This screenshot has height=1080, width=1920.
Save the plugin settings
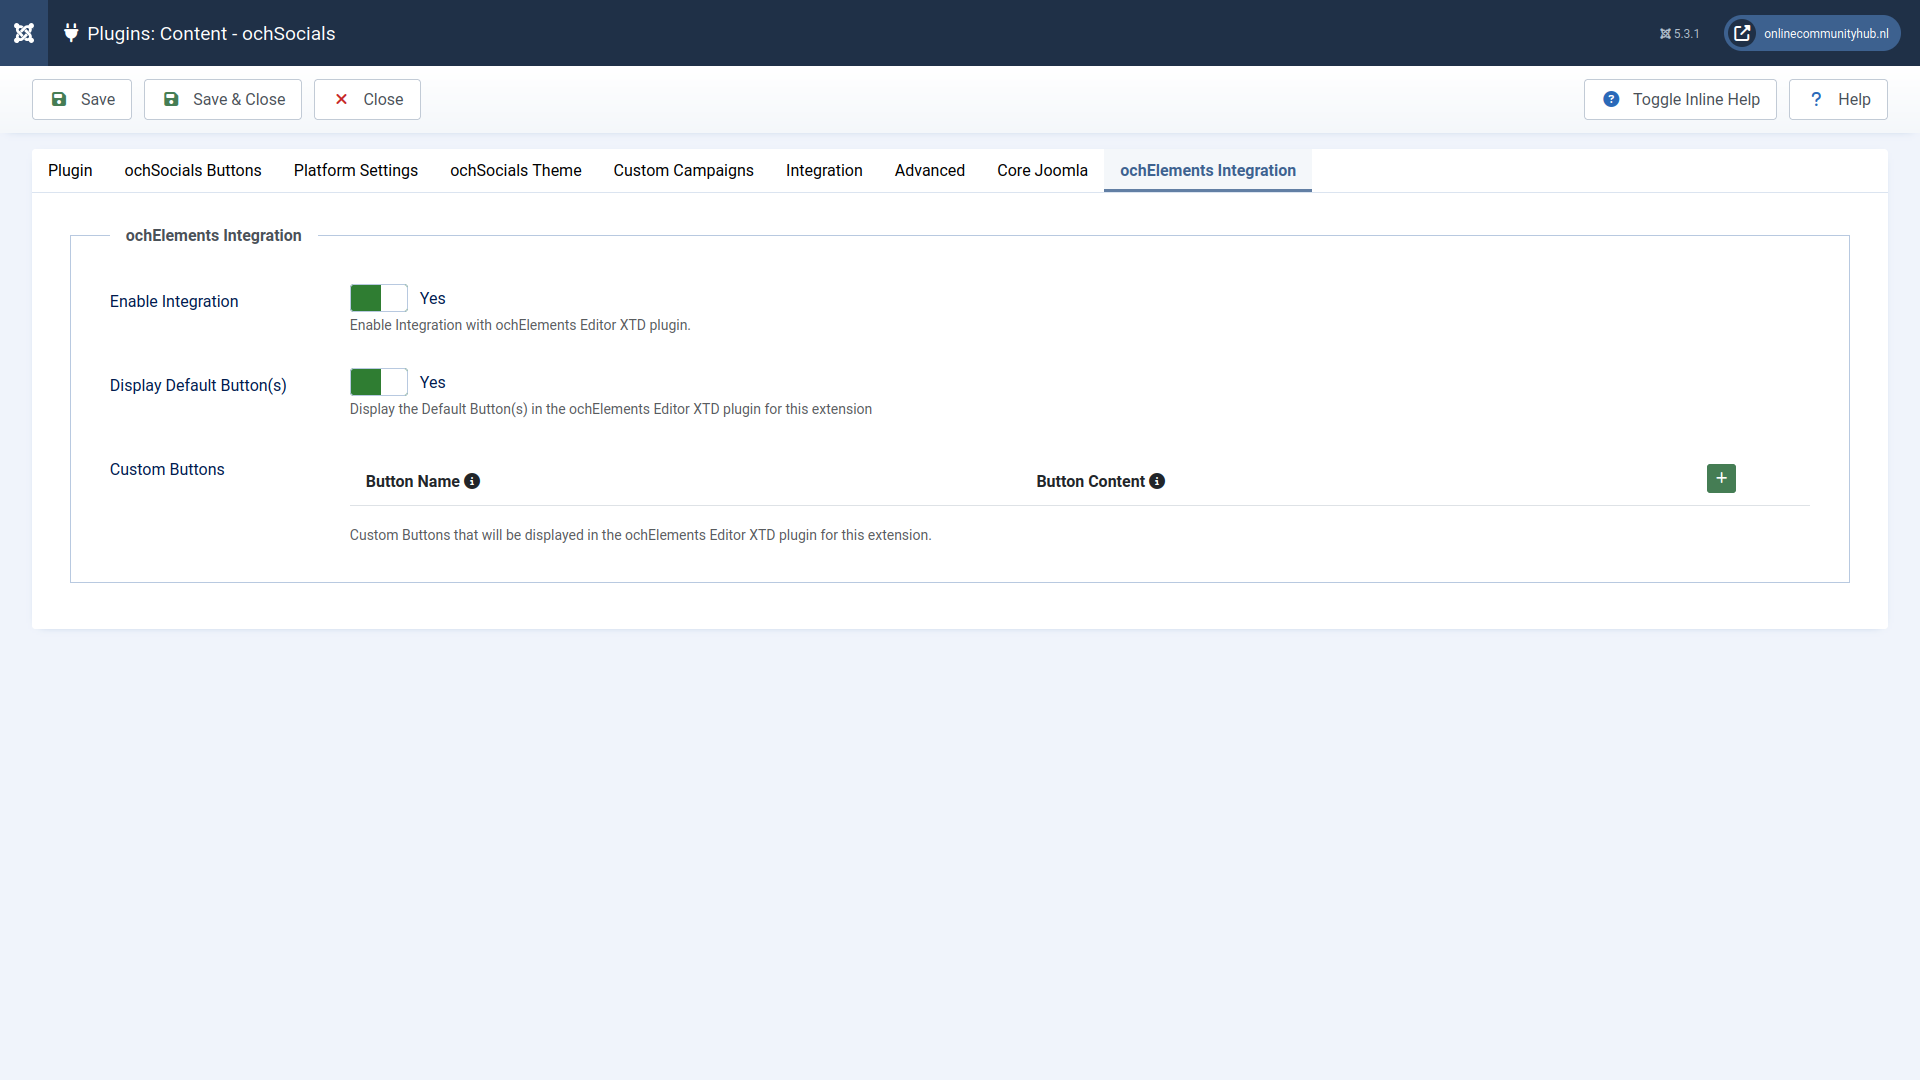click(x=82, y=99)
